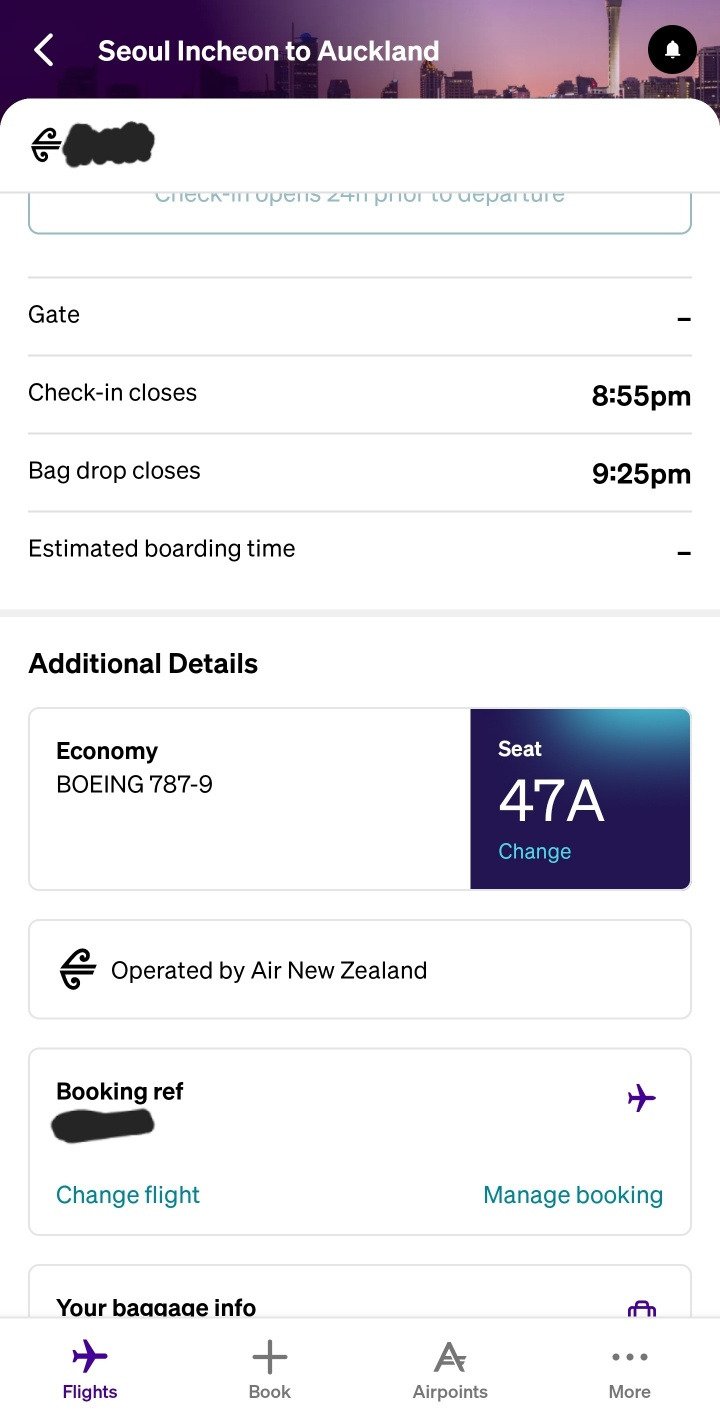Tap the Change flight link
The height and width of the screenshot is (1416, 720).
(x=128, y=1195)
